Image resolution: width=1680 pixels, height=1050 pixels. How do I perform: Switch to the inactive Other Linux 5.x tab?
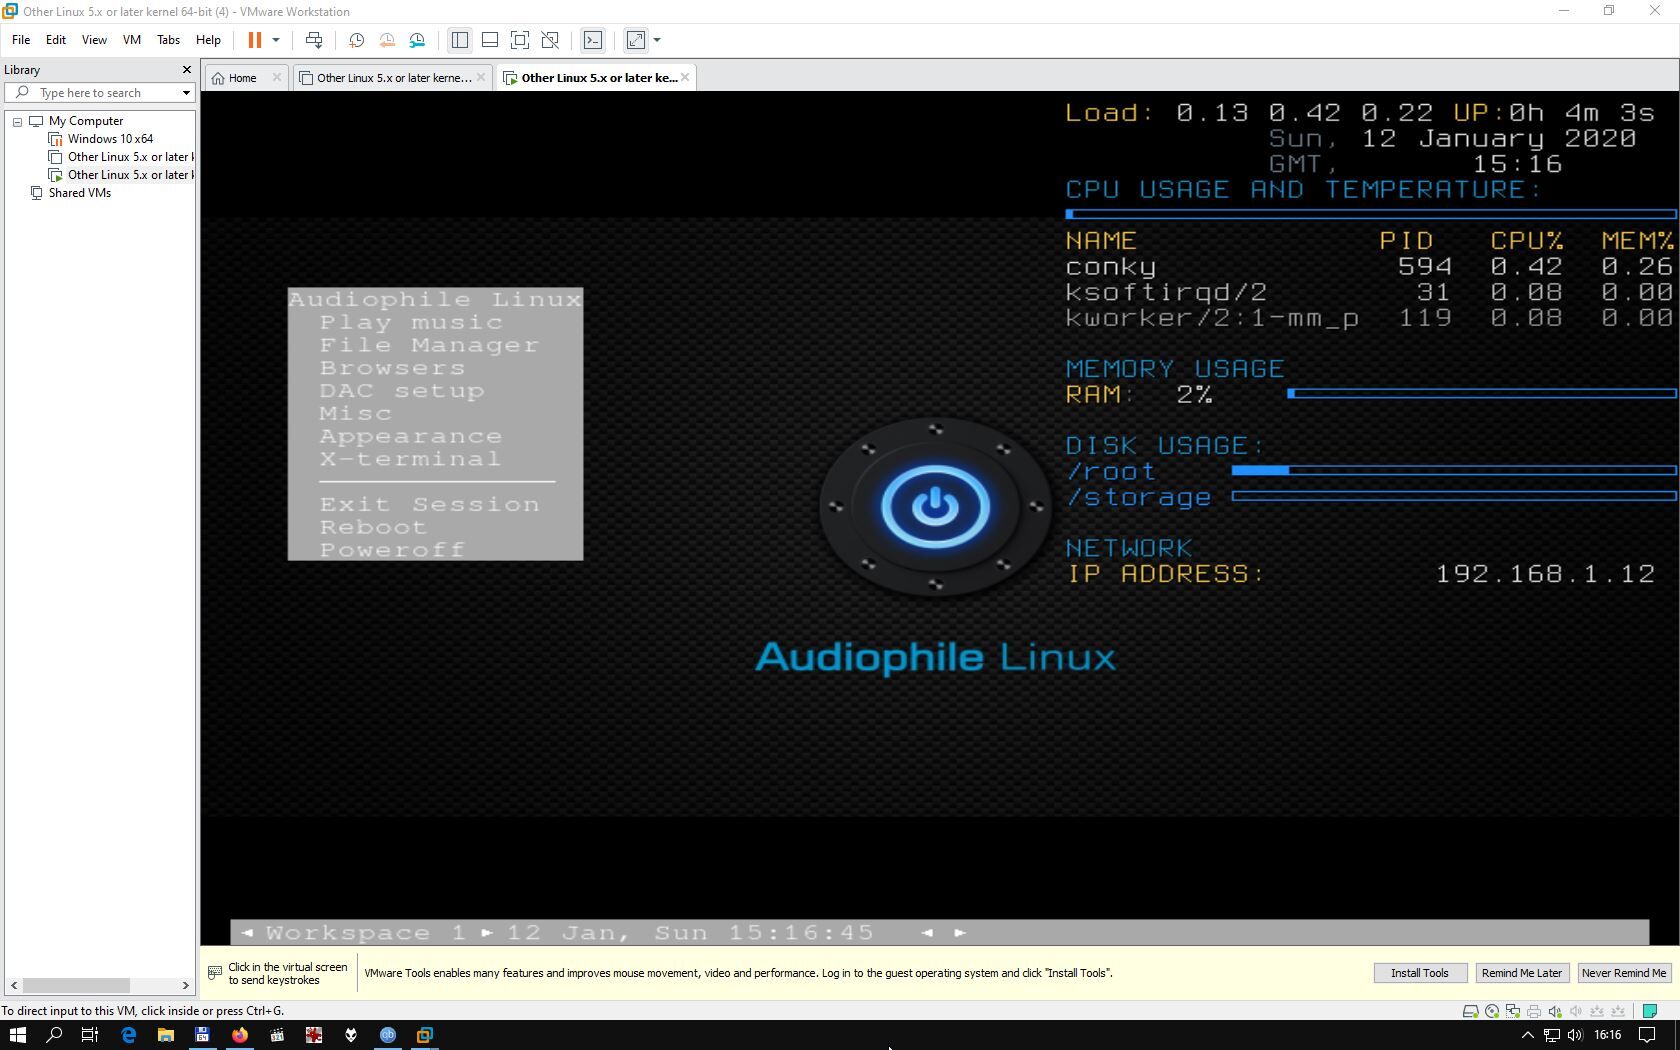tap(394, 78)
